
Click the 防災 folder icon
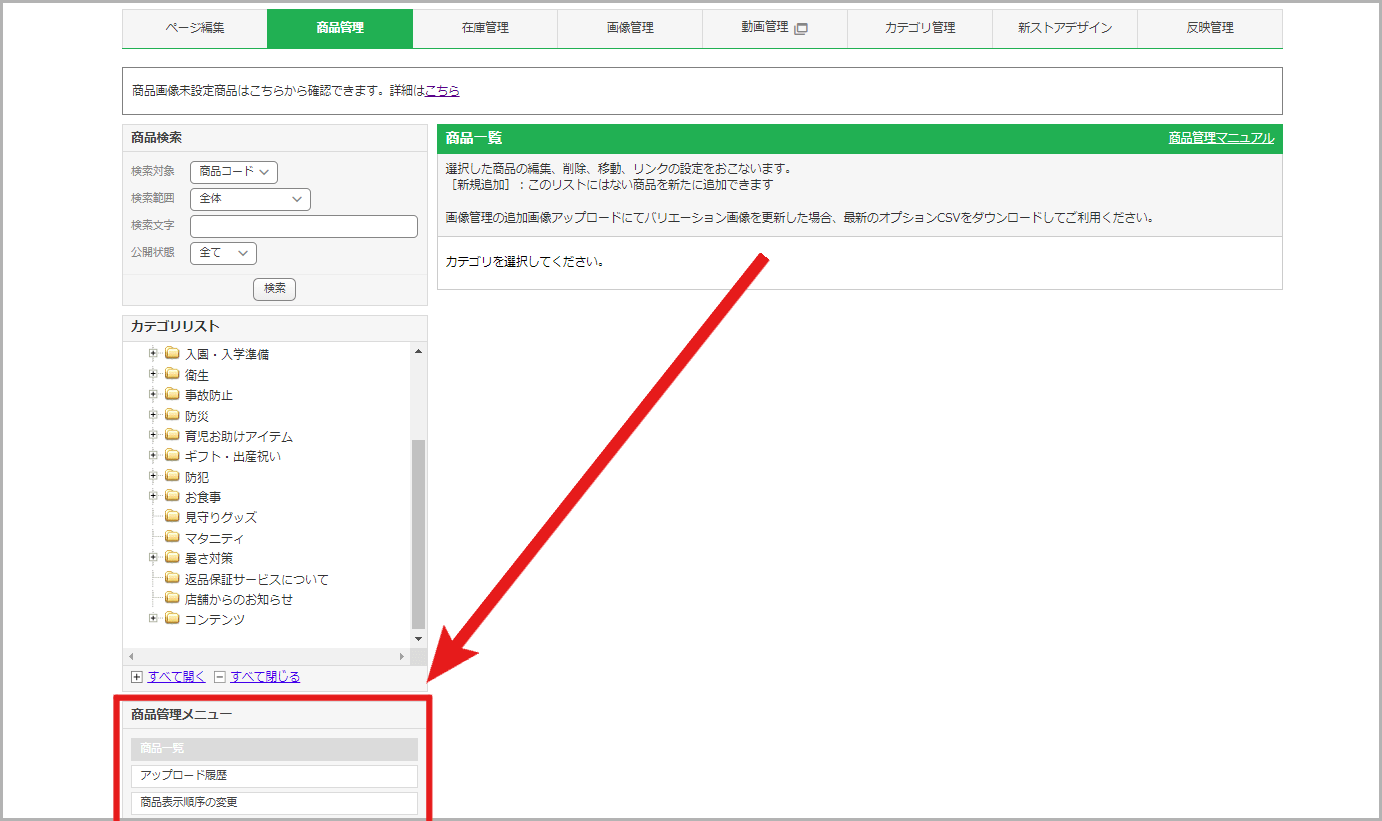(x=172, y=415)
